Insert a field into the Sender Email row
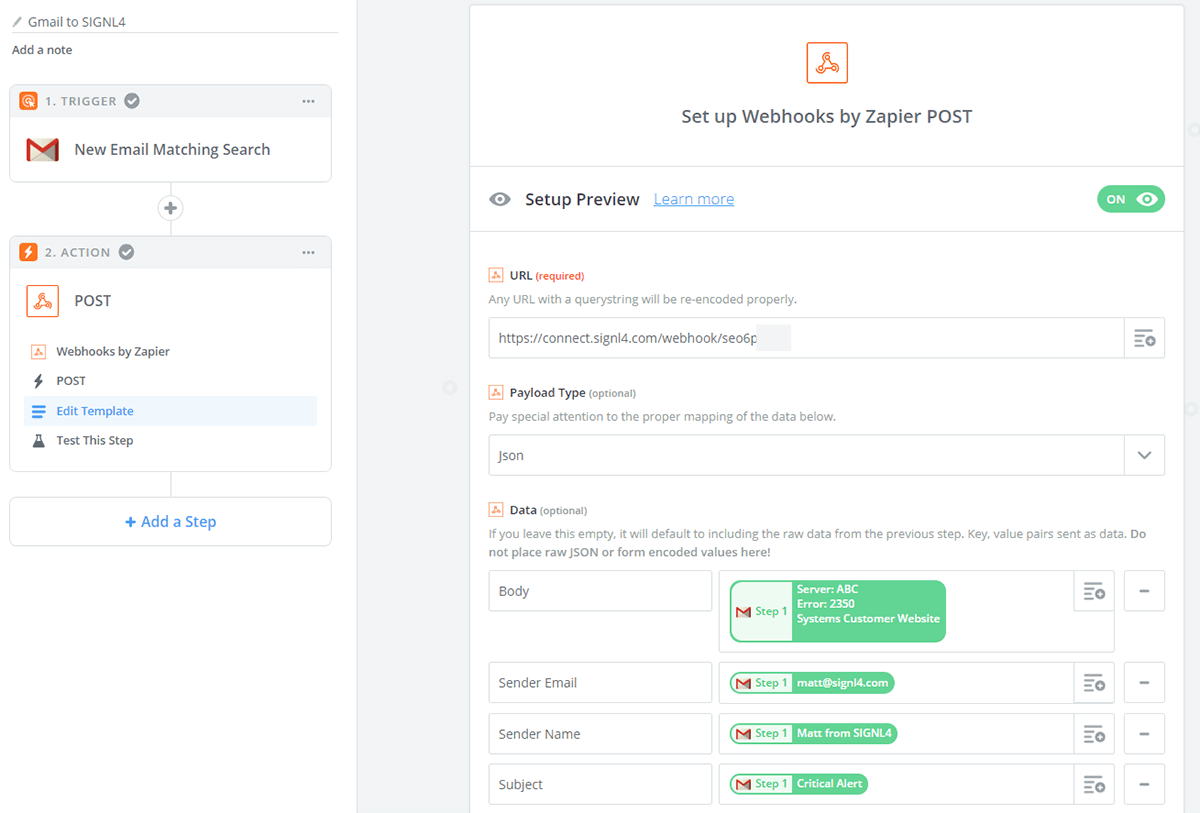This screenshot has width=1200, height=813. click(x=1094, y=683)
